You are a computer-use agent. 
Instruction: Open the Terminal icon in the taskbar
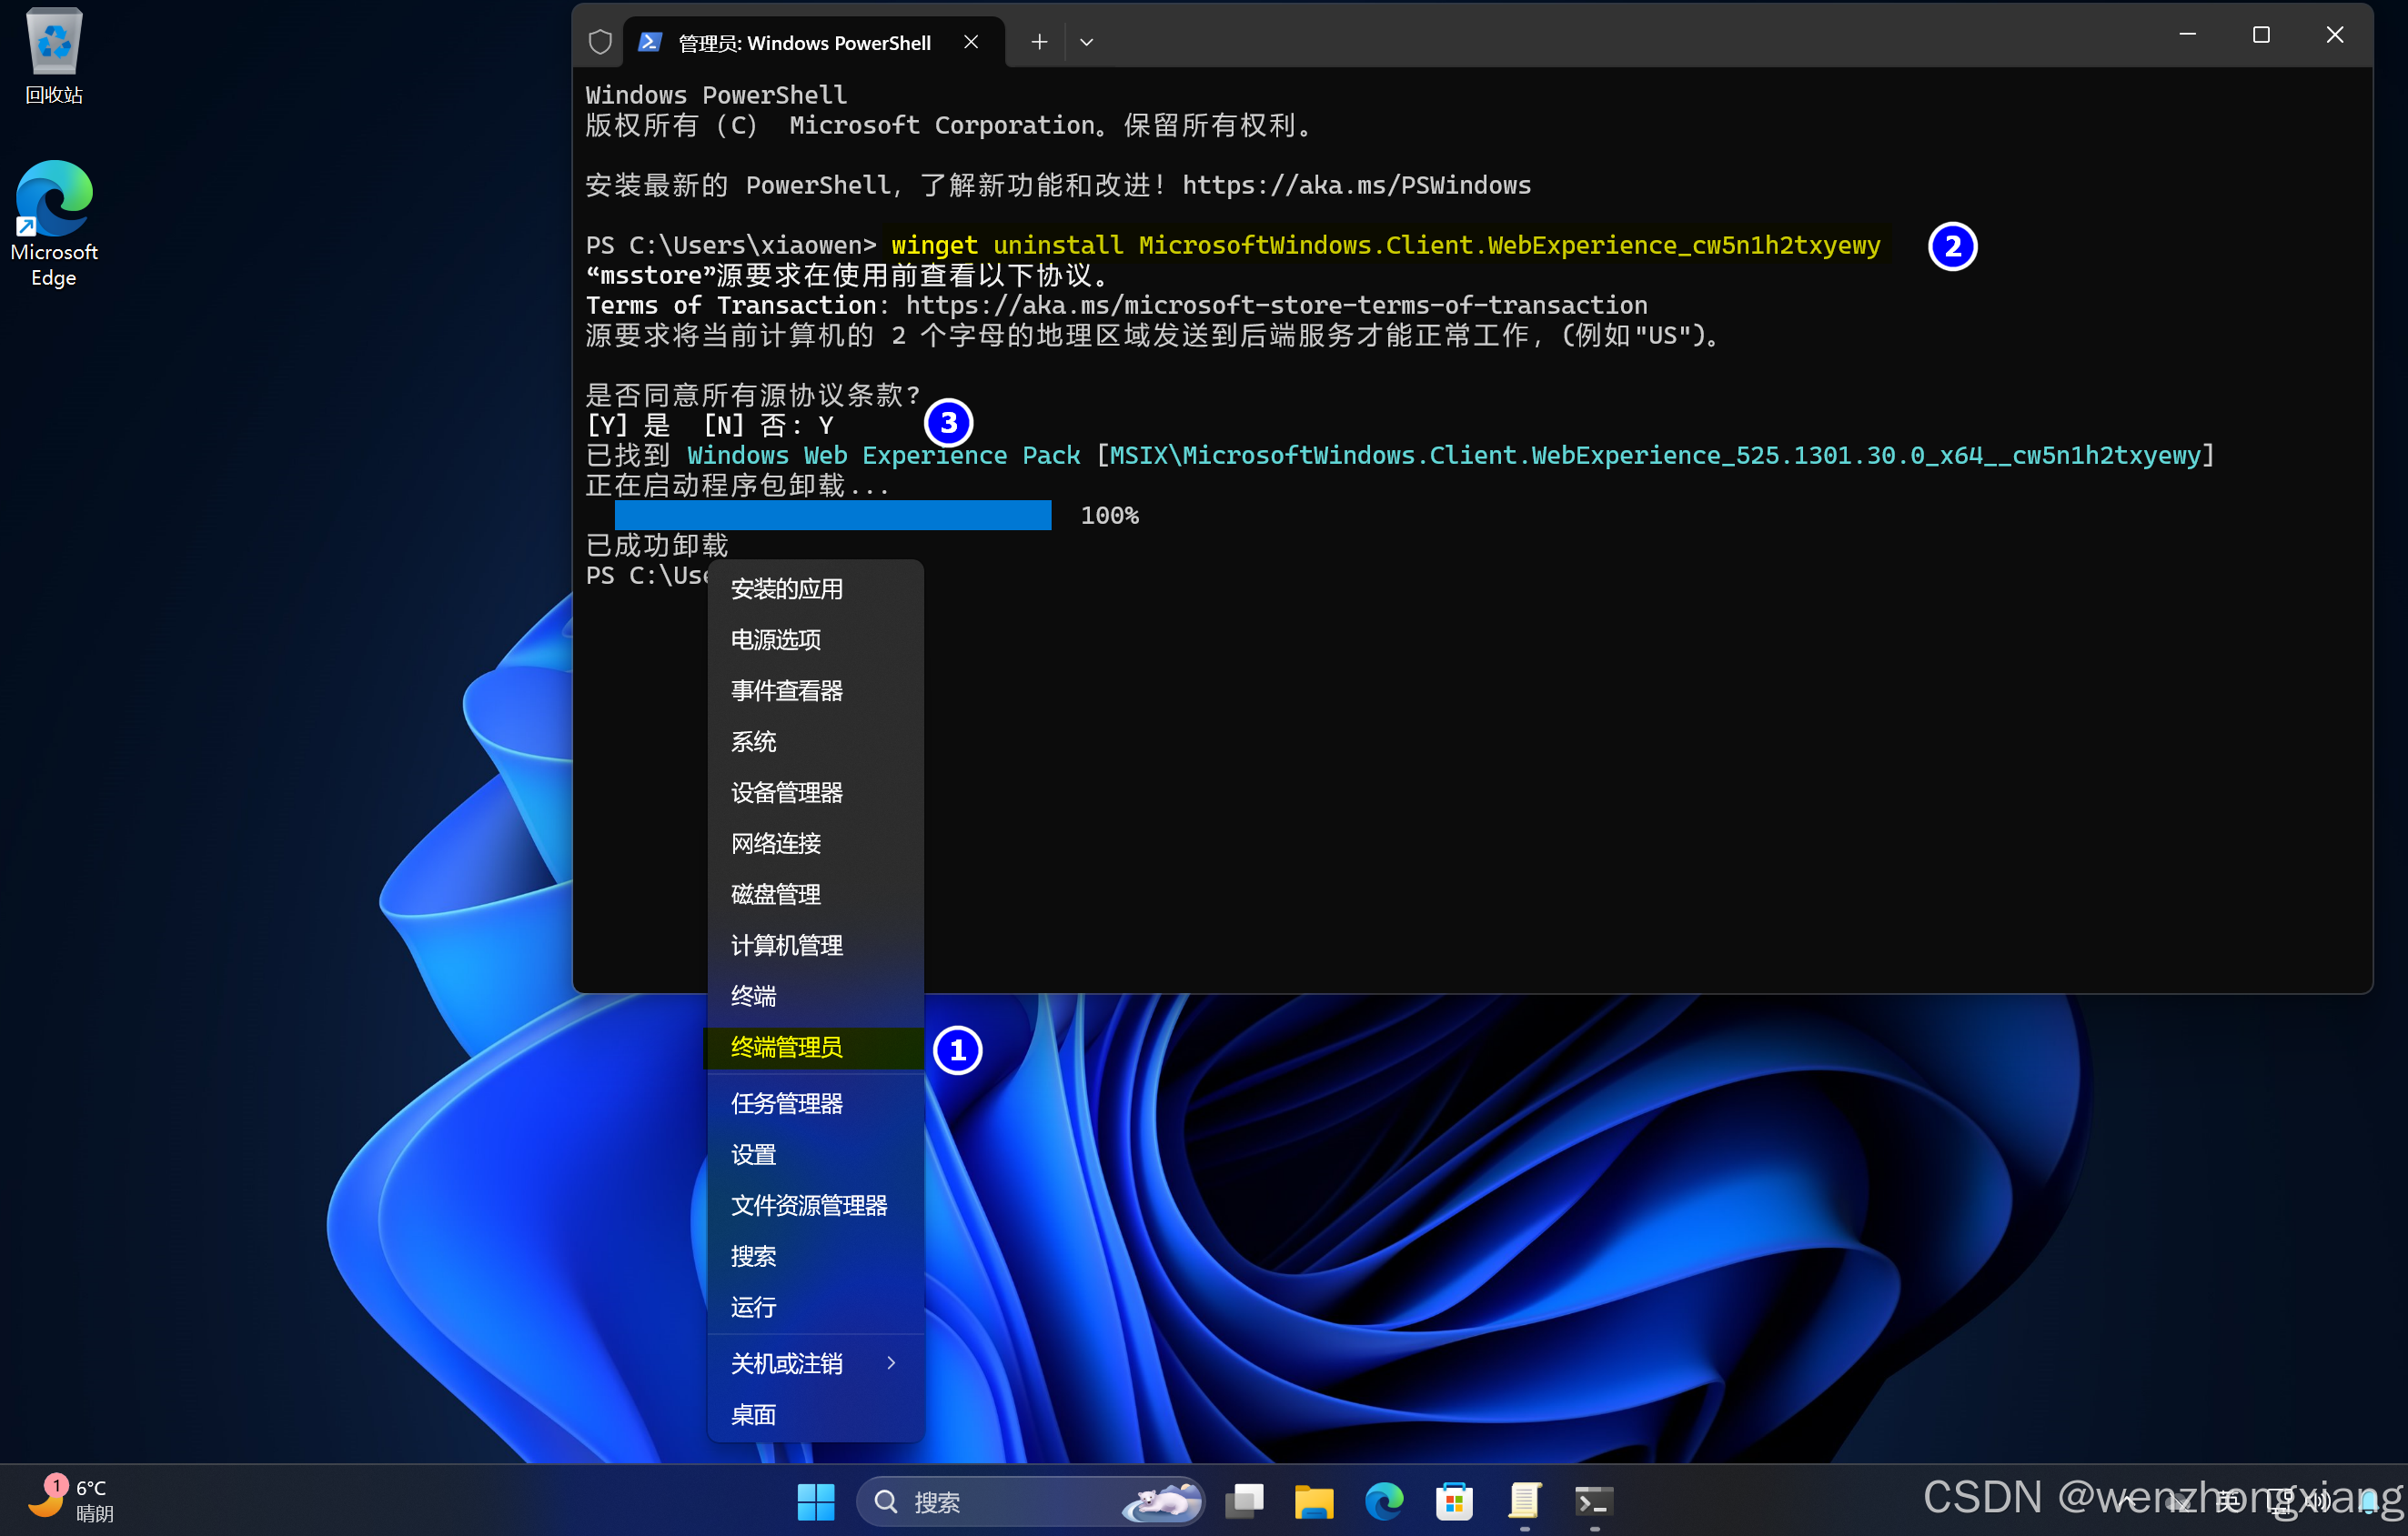1593,1501
